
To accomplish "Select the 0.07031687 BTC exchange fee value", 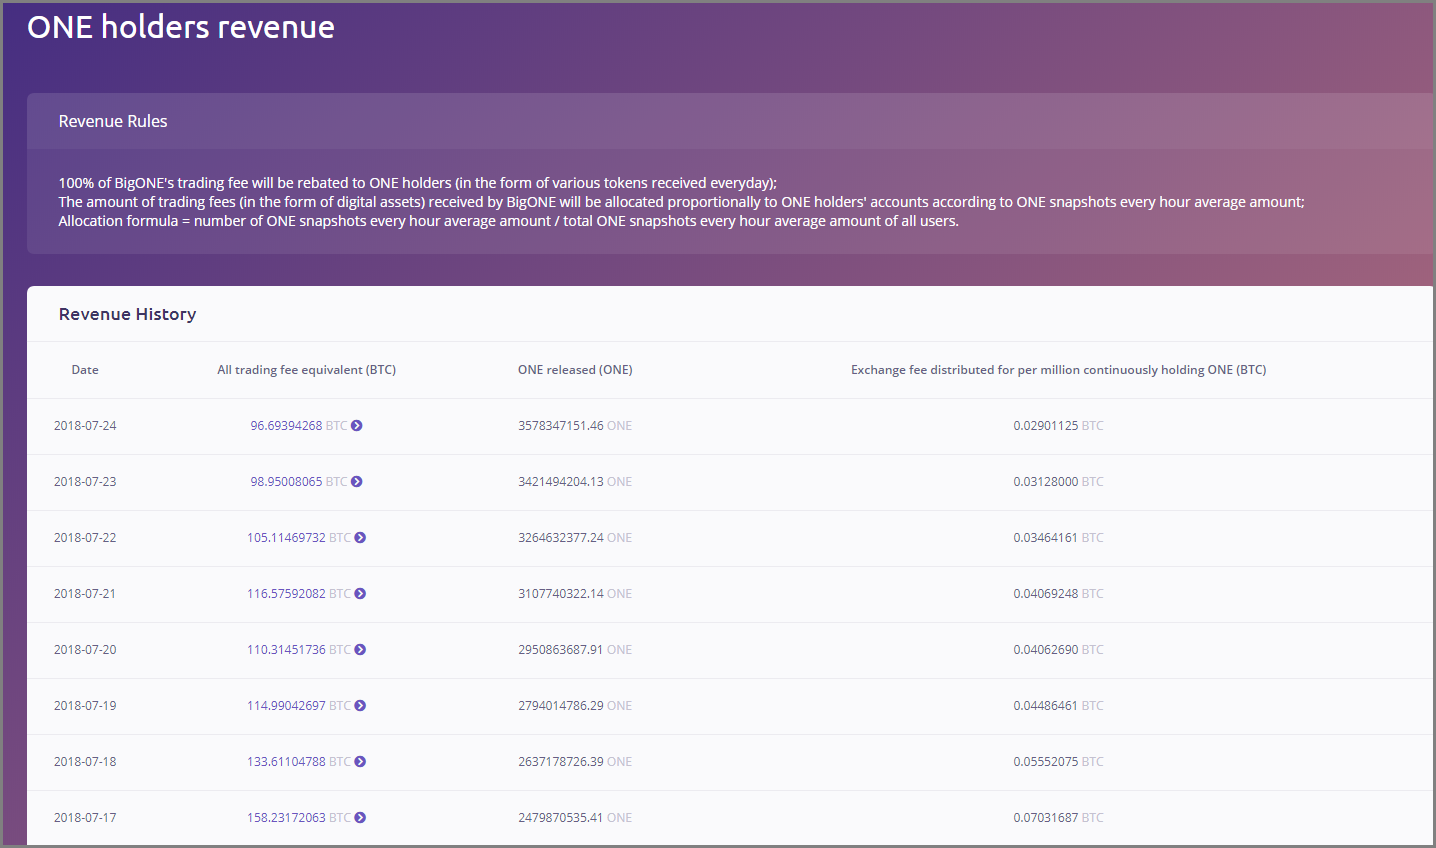I will (x=1059, y=818).
